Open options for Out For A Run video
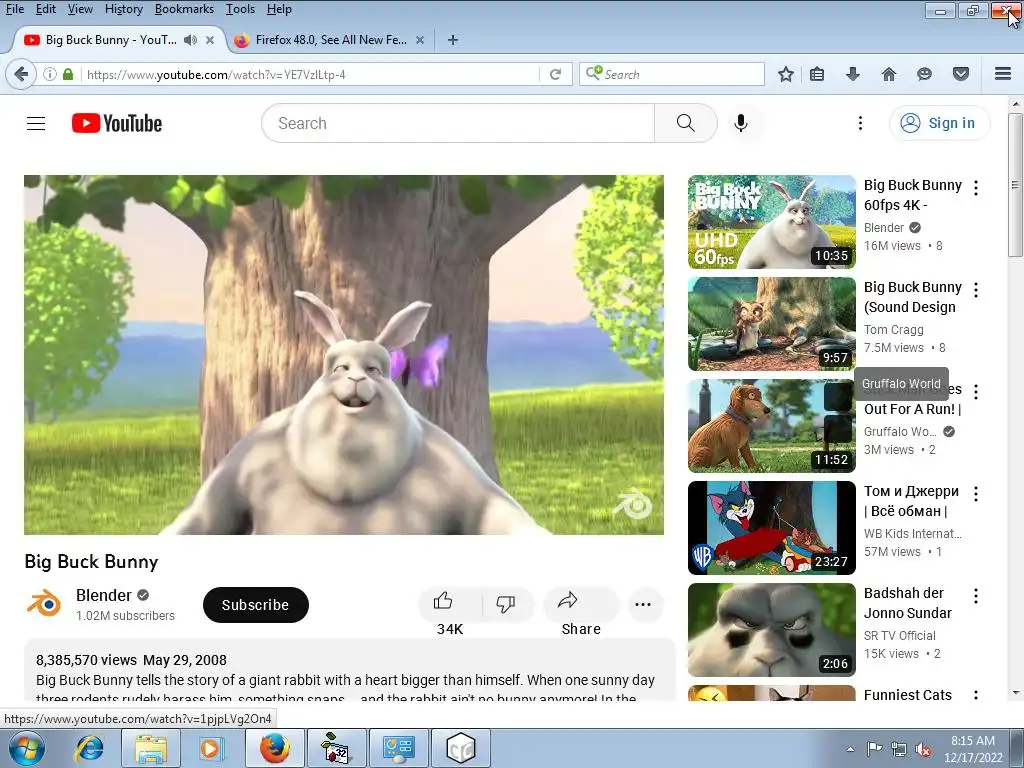 coord(976,392)
